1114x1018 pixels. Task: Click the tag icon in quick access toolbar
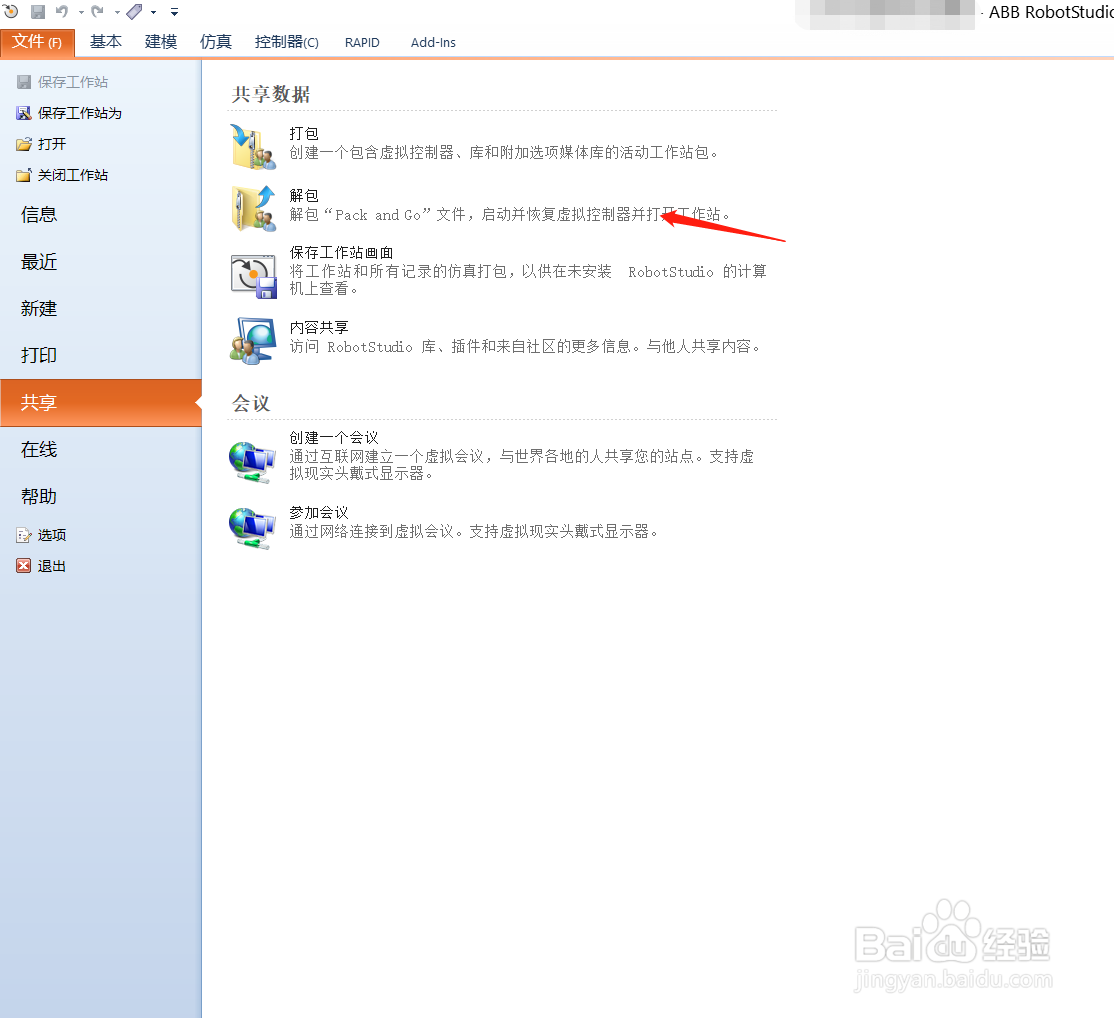click(x=135, y=11)
